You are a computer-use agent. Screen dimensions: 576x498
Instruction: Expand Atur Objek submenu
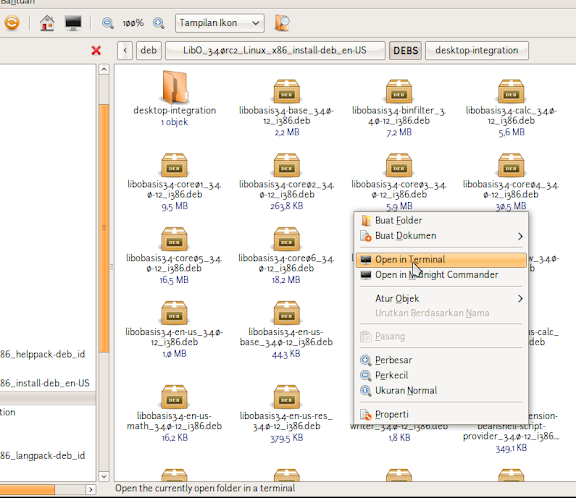[x=441, y=299]
